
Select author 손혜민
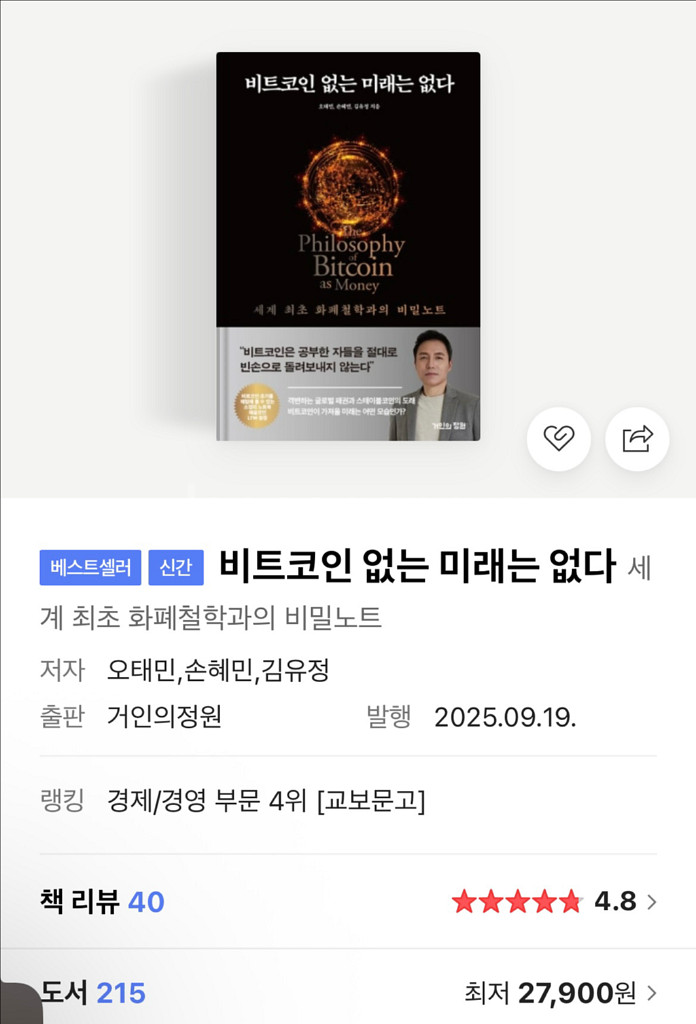[x=218, y=670]
